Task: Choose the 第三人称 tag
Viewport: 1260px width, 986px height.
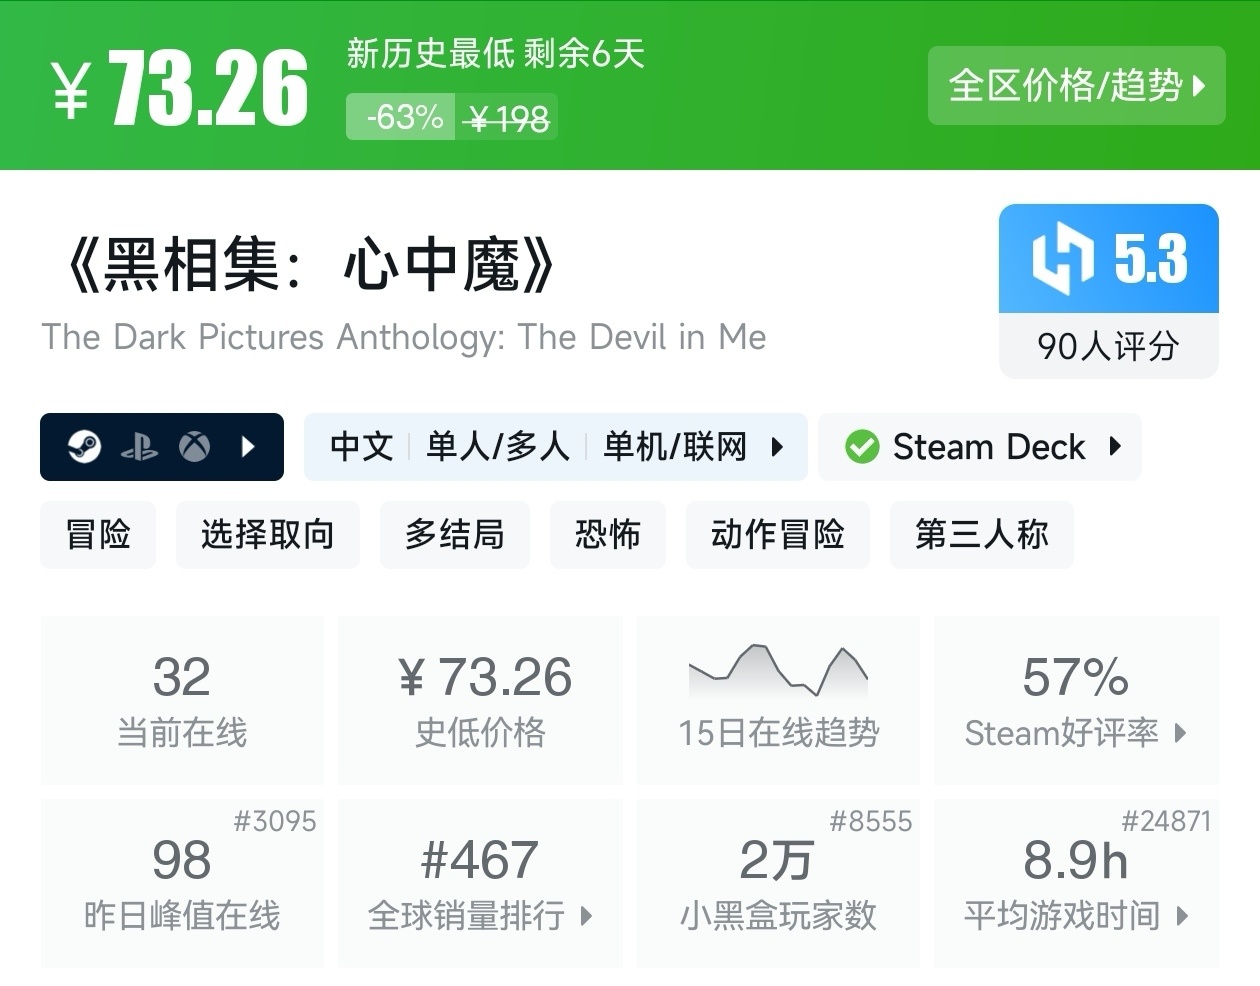Action: click(x=981, y=535)
